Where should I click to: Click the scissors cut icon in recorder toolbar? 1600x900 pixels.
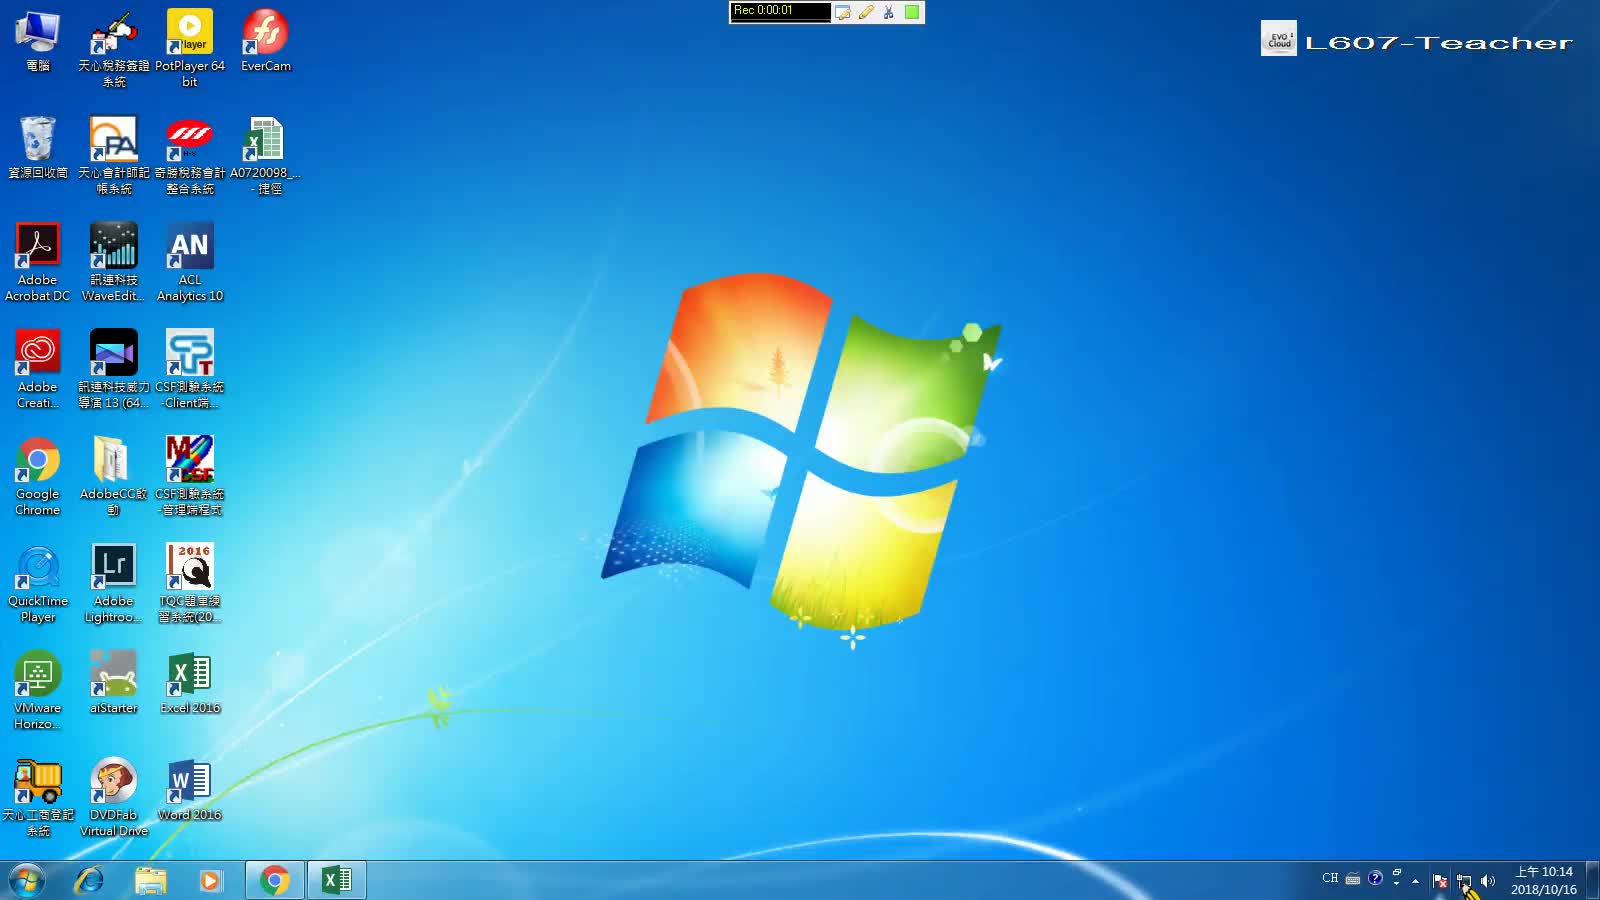[888, 12]
